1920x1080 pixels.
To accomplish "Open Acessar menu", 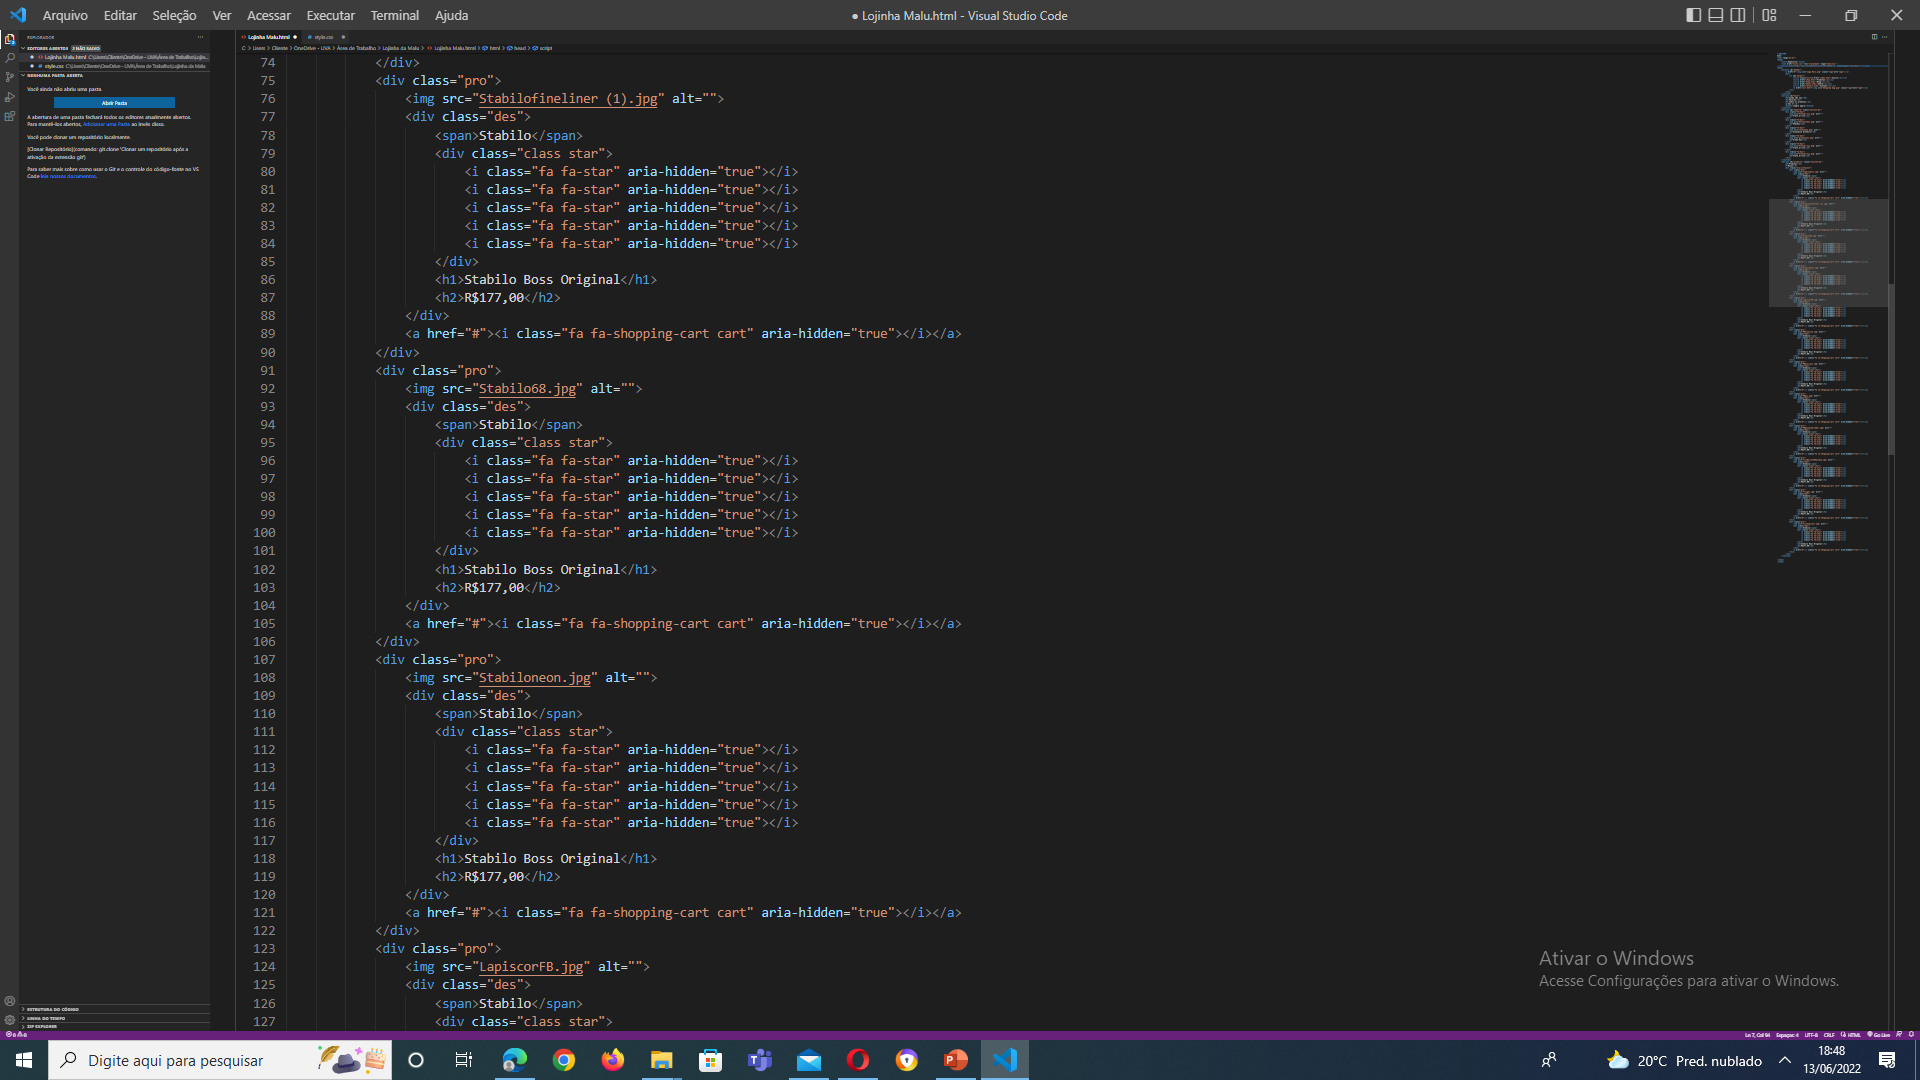I will point(269,15).
